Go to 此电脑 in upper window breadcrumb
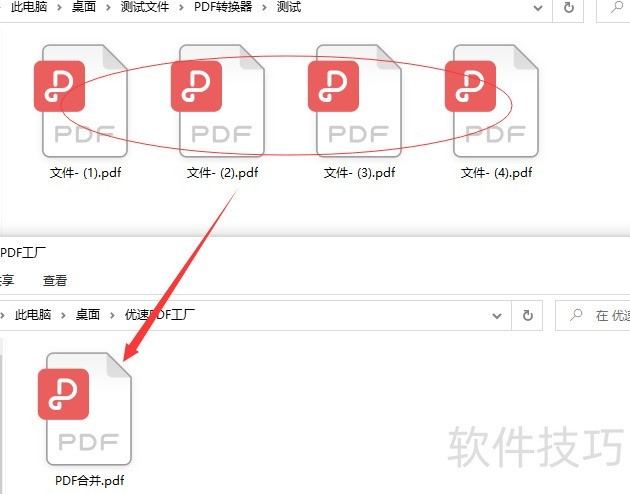630x494 pixels. click(29, 6)
